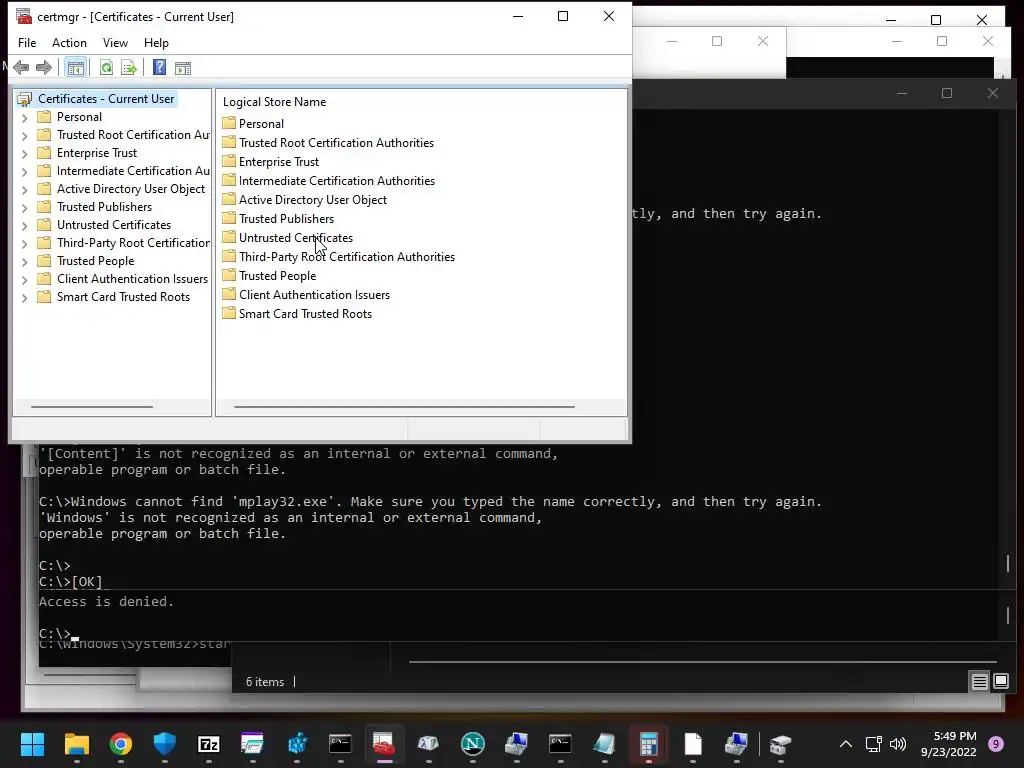Click the network icon in system tray
This screenshot has height=768, width=1024.
pyautogui.click(x=874, y=744)
